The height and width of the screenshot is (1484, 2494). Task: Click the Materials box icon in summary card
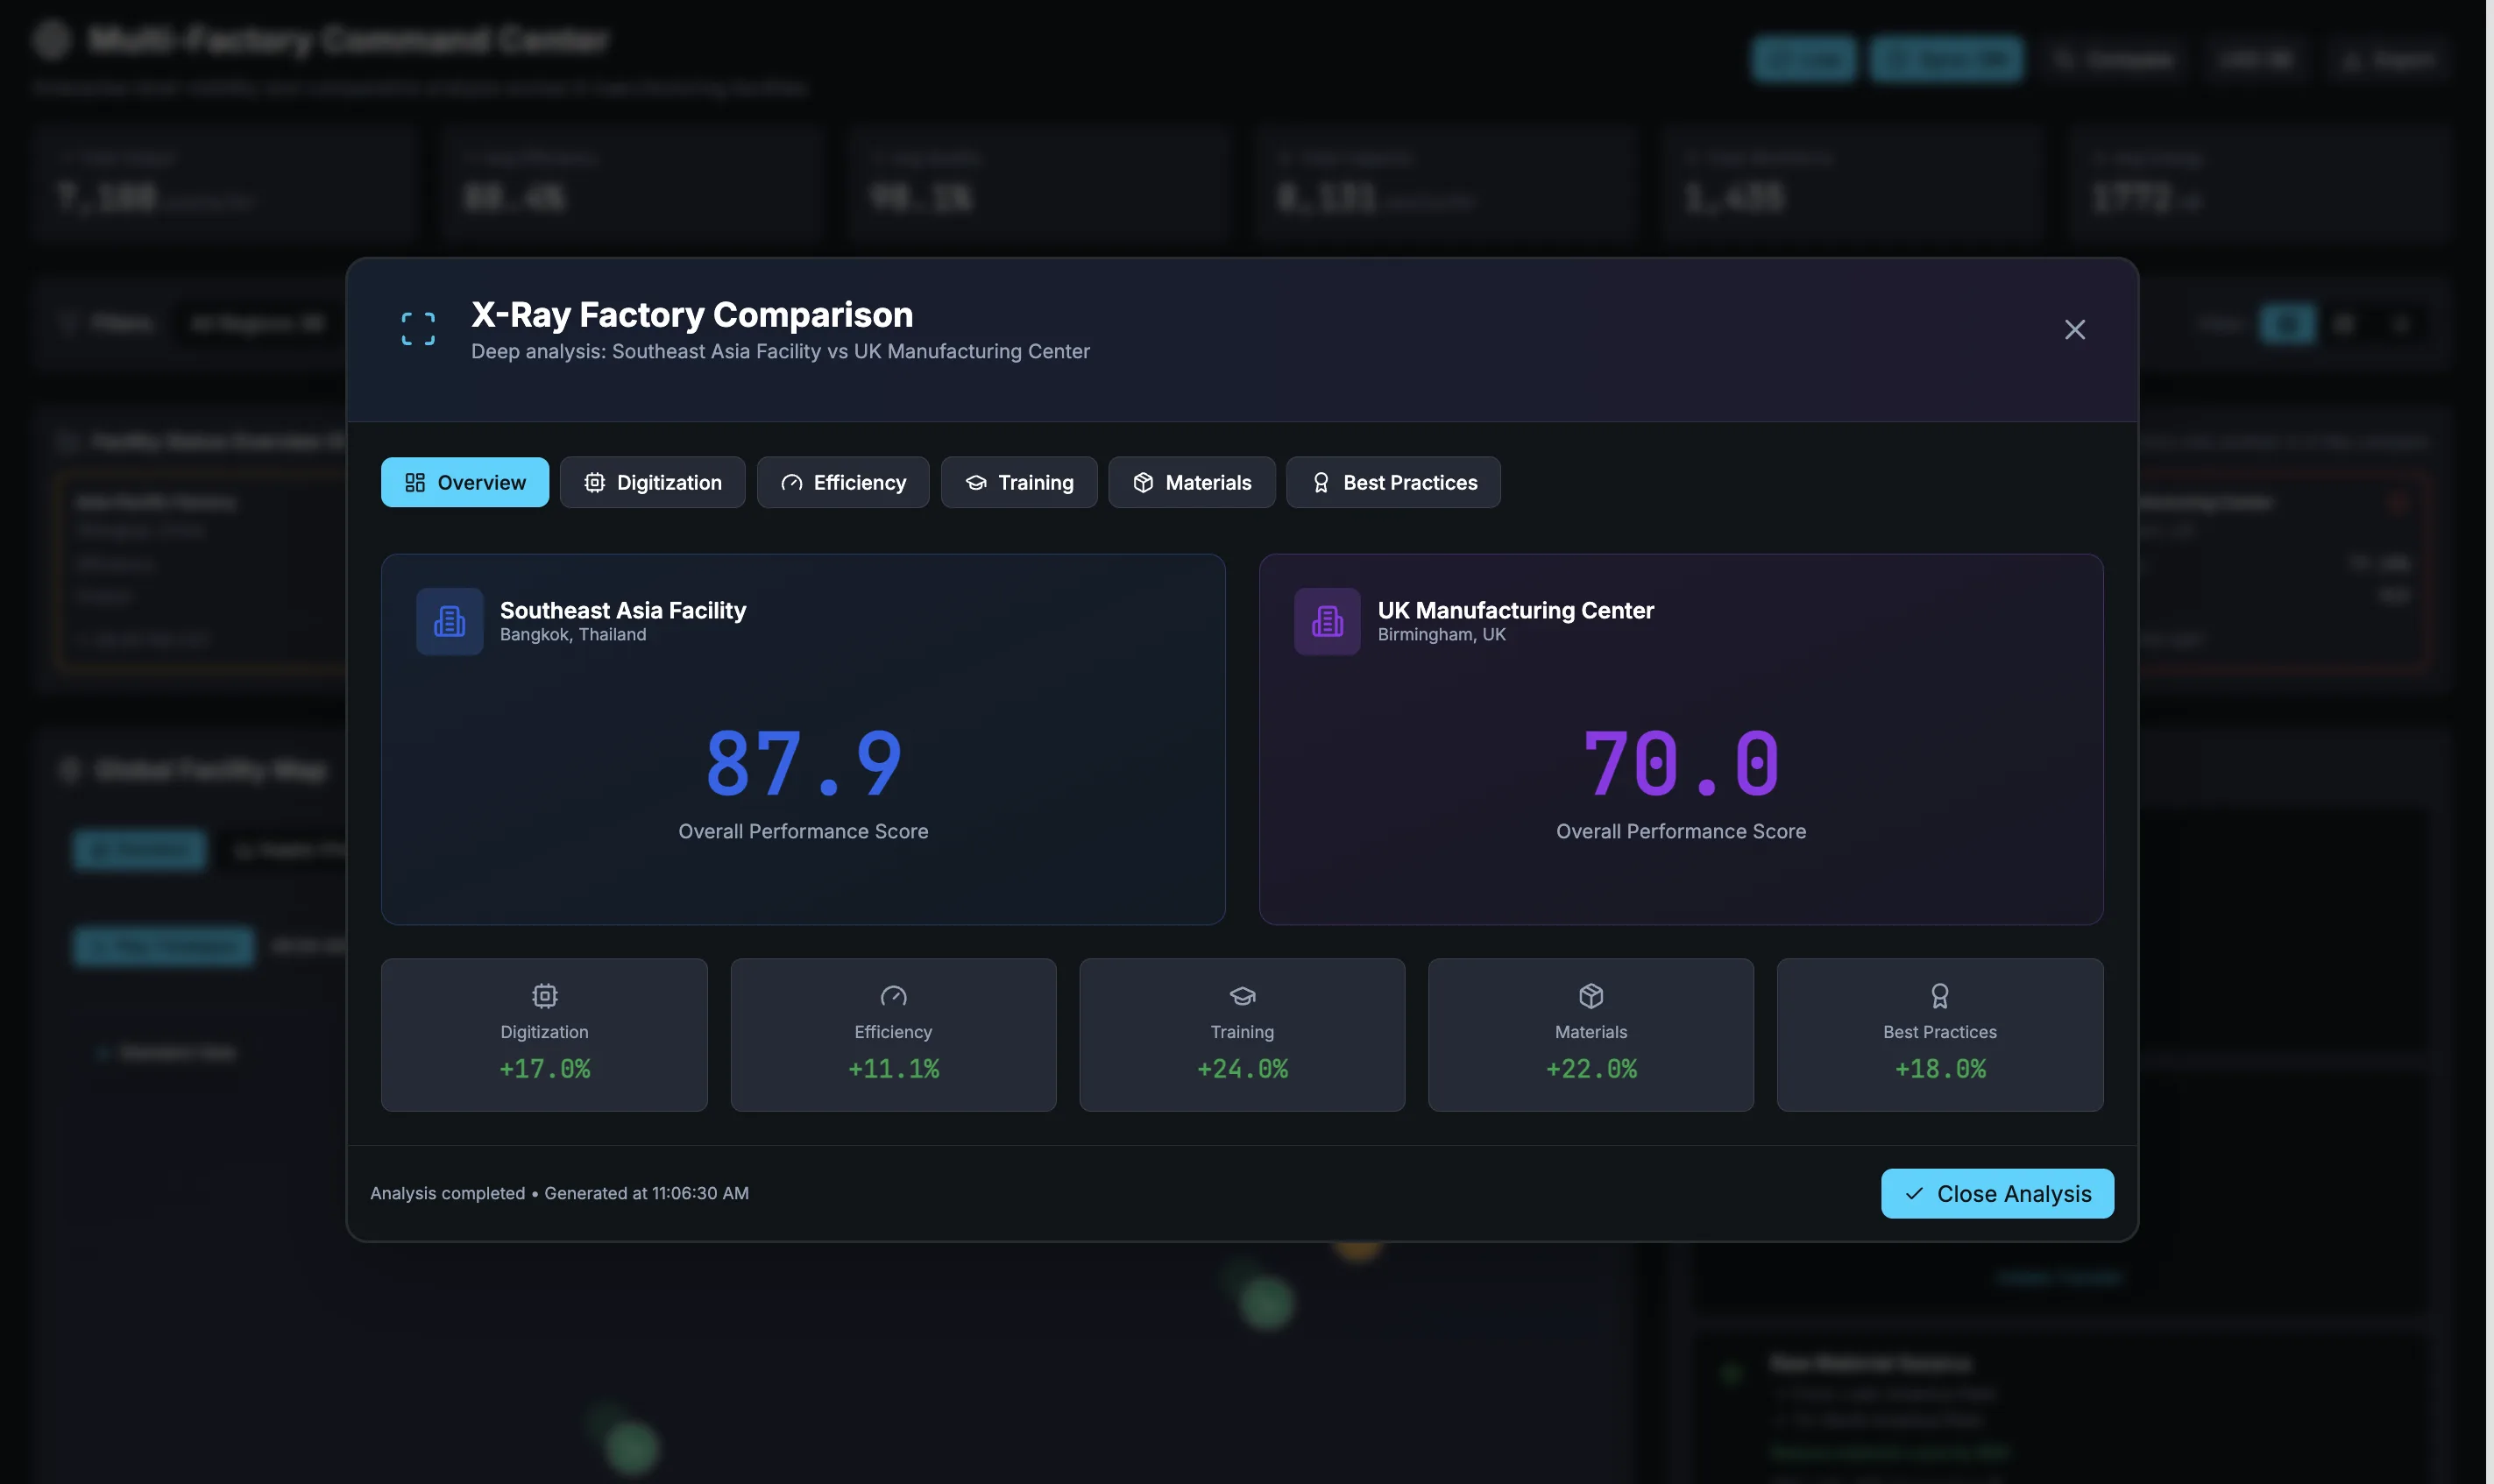pyautogui.click(x=1591, y=996)
